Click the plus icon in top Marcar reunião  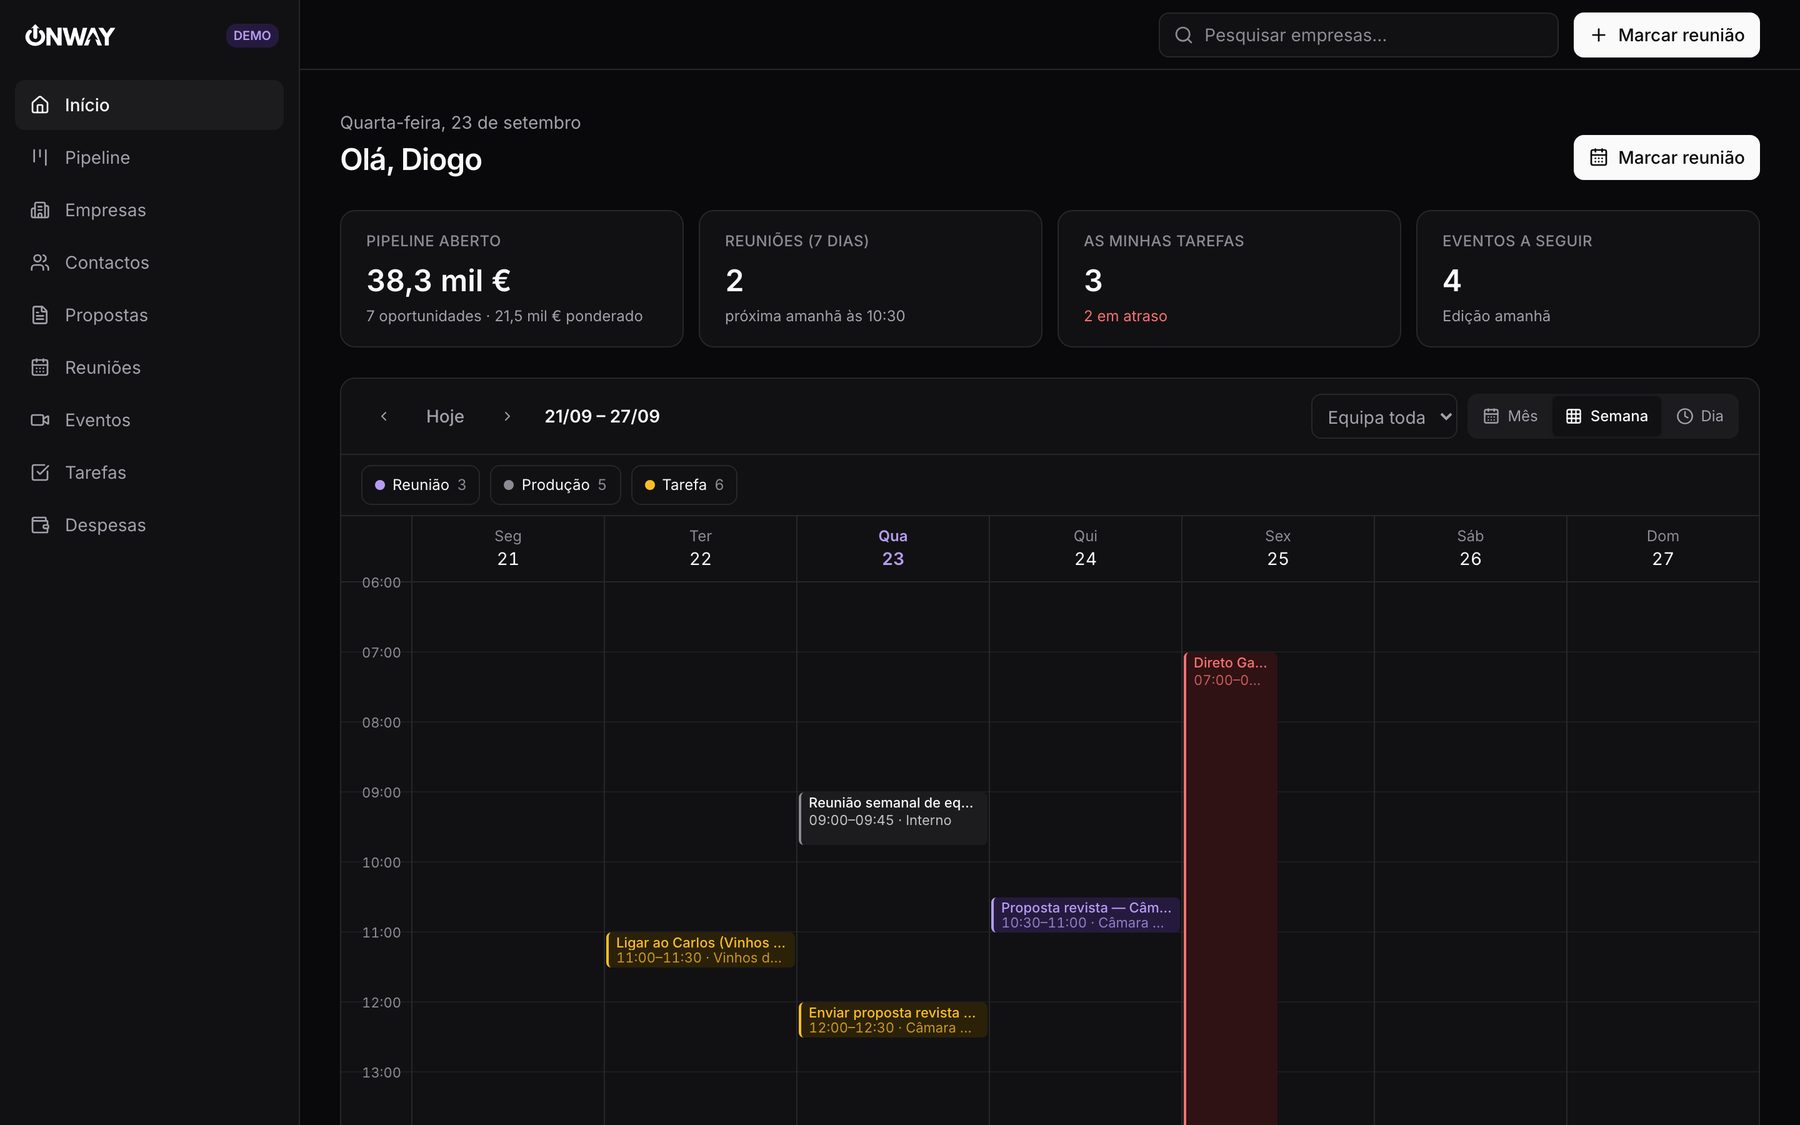click(1599, 35)
